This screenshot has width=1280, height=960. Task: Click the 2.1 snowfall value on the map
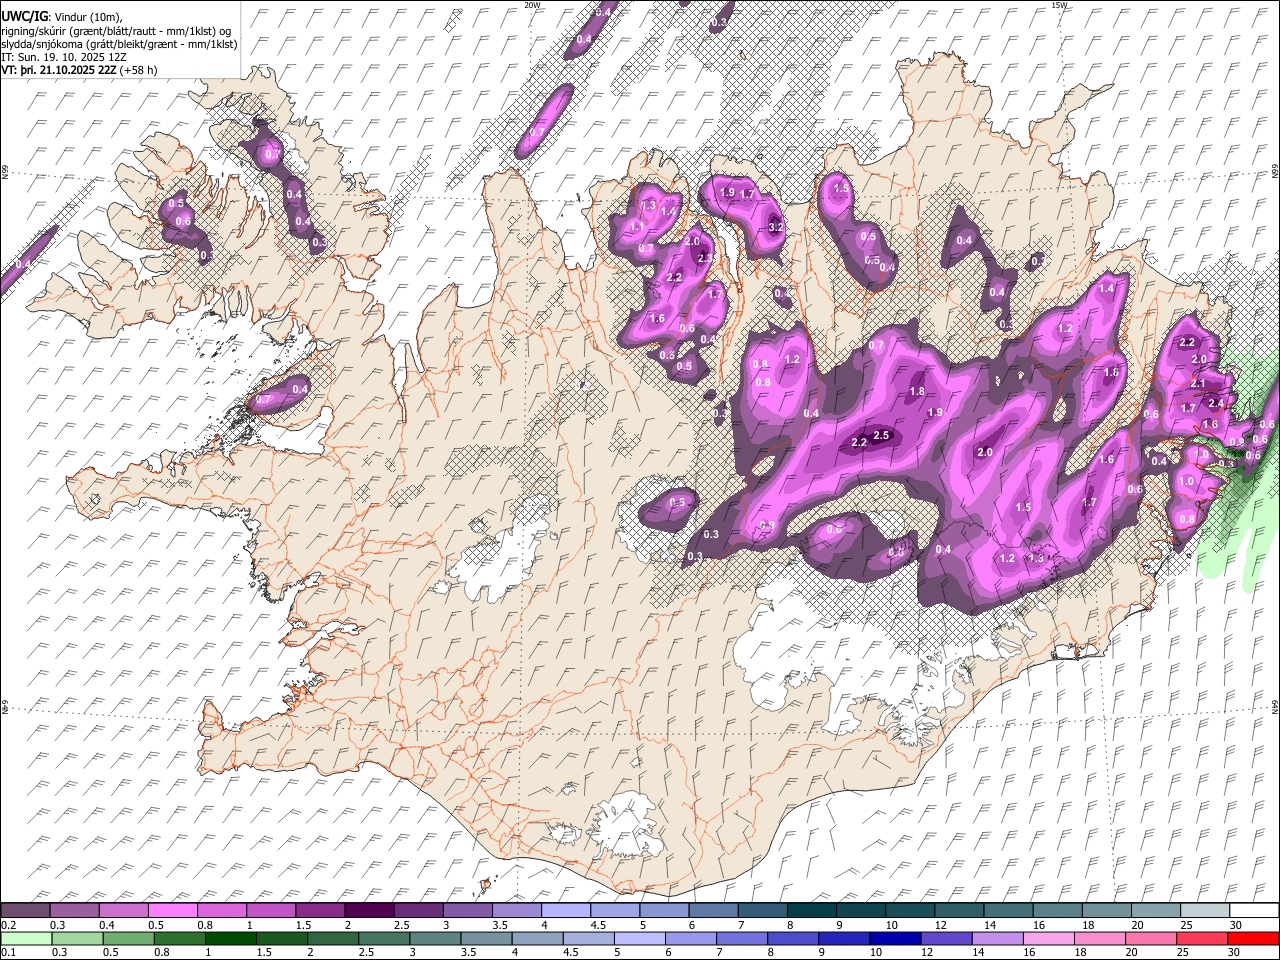point(1198,384)
